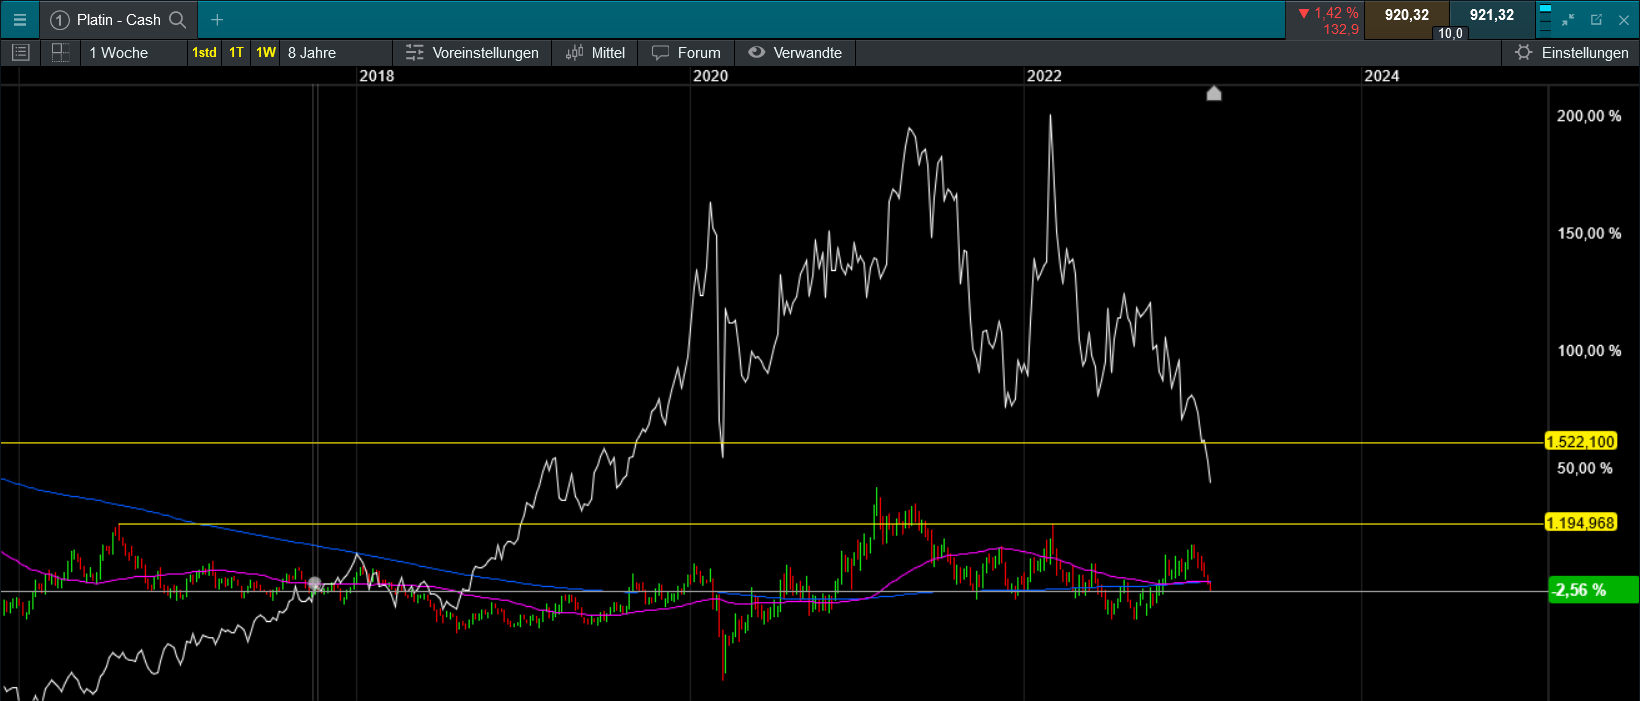Select the Platin - Cash tab
The height and width of the screenshot is (701, 1640).
pos(118,20)
